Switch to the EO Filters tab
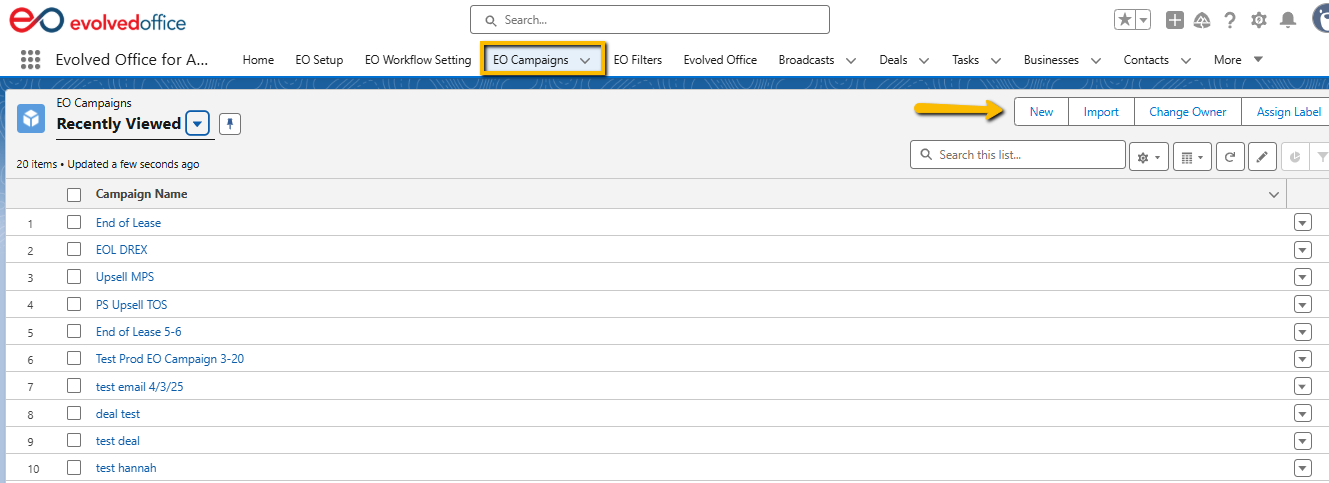The height and width of the screenshot is (483, 1329). pyautogui.click(x=638, y=60)
